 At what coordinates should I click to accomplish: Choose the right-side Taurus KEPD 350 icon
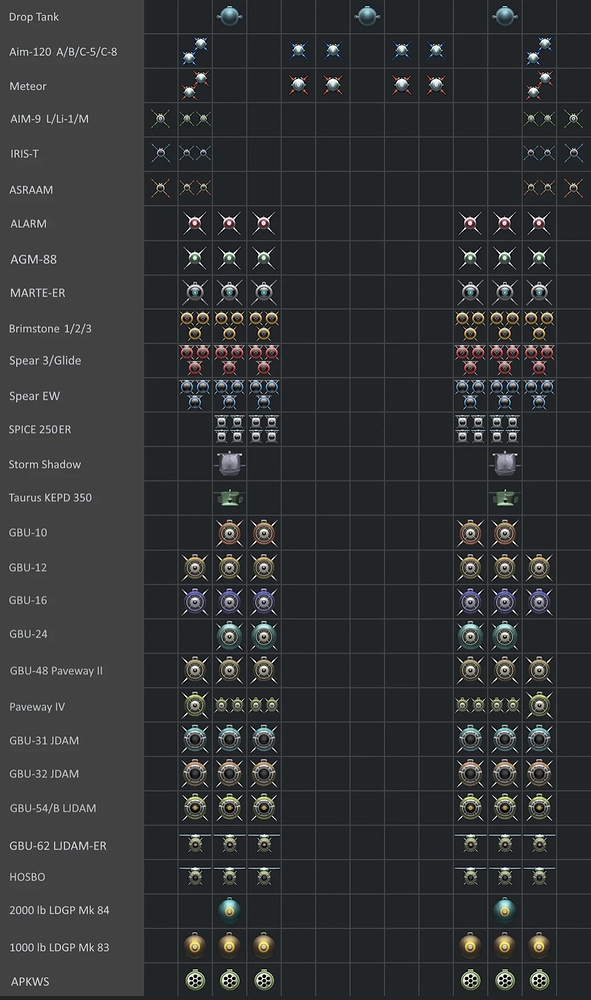pos(505,497)
